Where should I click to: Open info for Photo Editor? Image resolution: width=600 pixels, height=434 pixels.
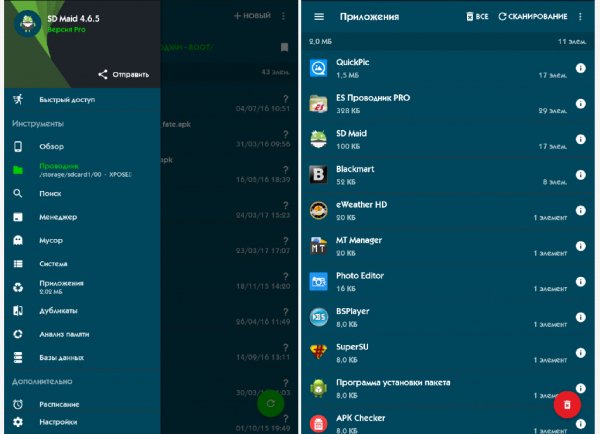[580, 282]
